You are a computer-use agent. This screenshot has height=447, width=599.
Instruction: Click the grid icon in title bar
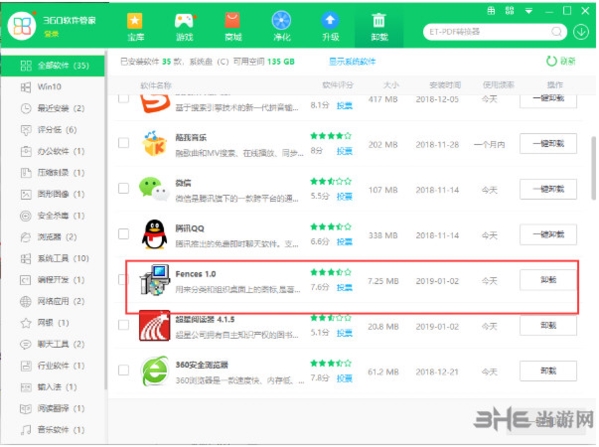pyautogui.click(x=510, y=10)
